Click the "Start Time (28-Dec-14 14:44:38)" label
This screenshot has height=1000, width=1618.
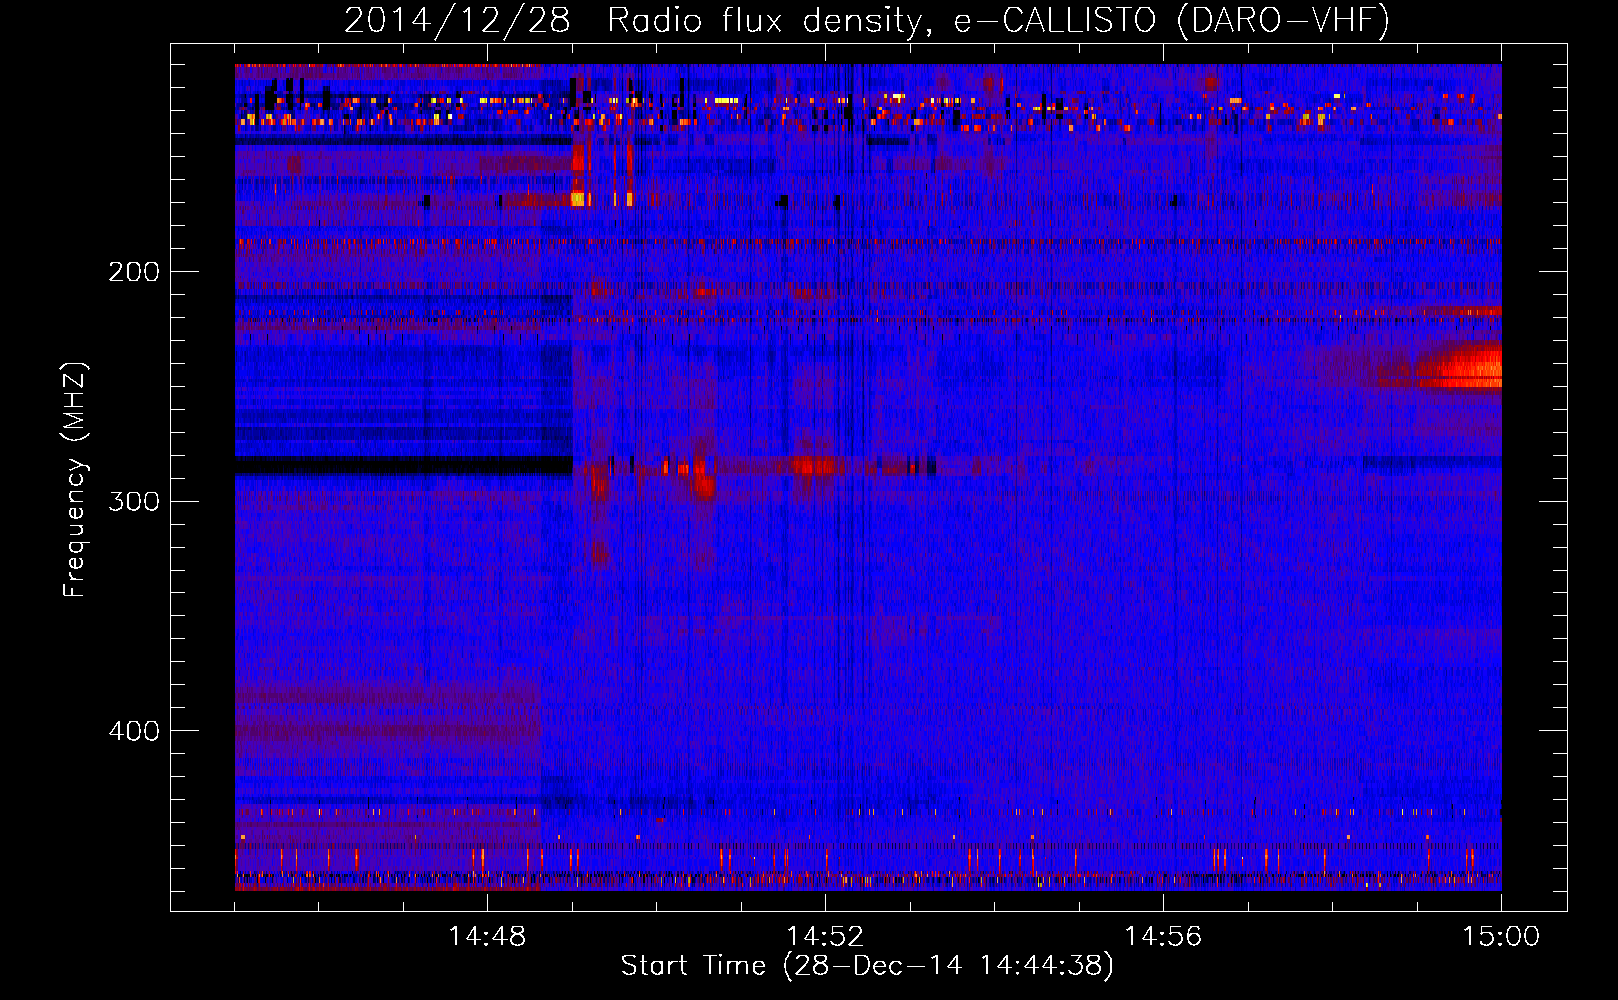pos(867,966)
